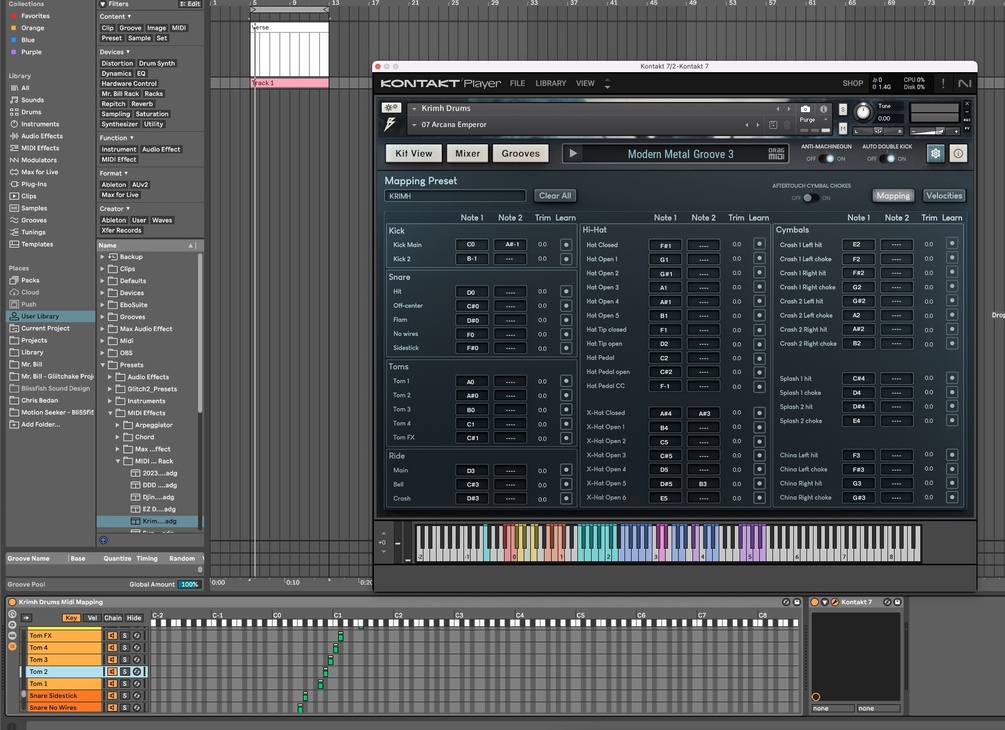Select User Library in Places
The width and height of the screenshot is (1005, 730).
51,316
